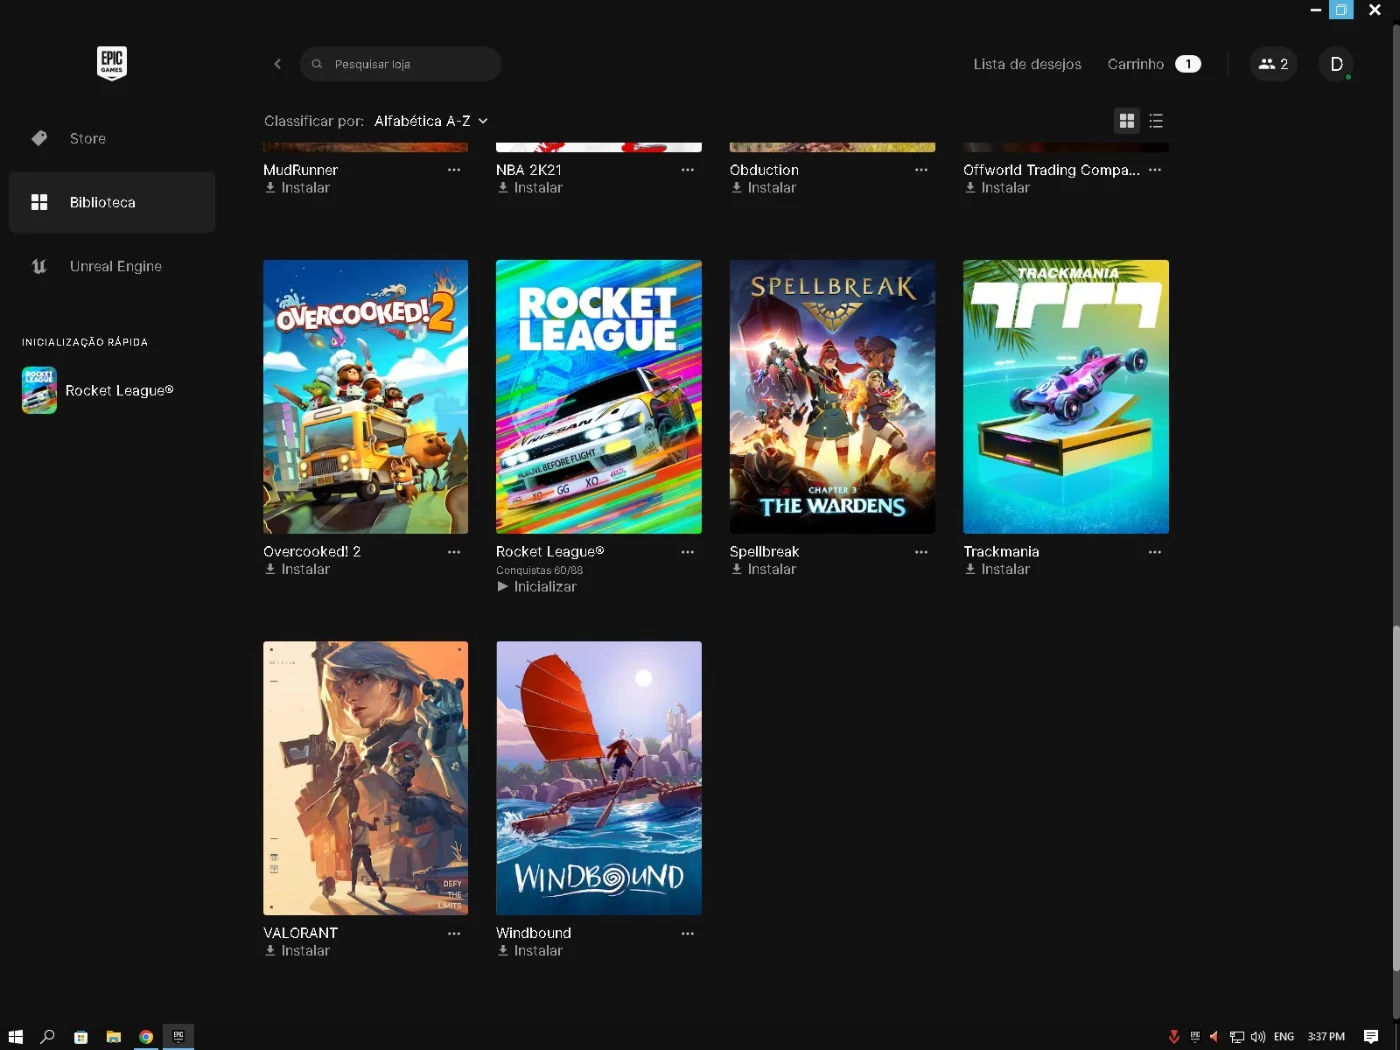1400x1050 pixels.
Task: Open NBA 2K21 options menu
Action: coord(687,170)
